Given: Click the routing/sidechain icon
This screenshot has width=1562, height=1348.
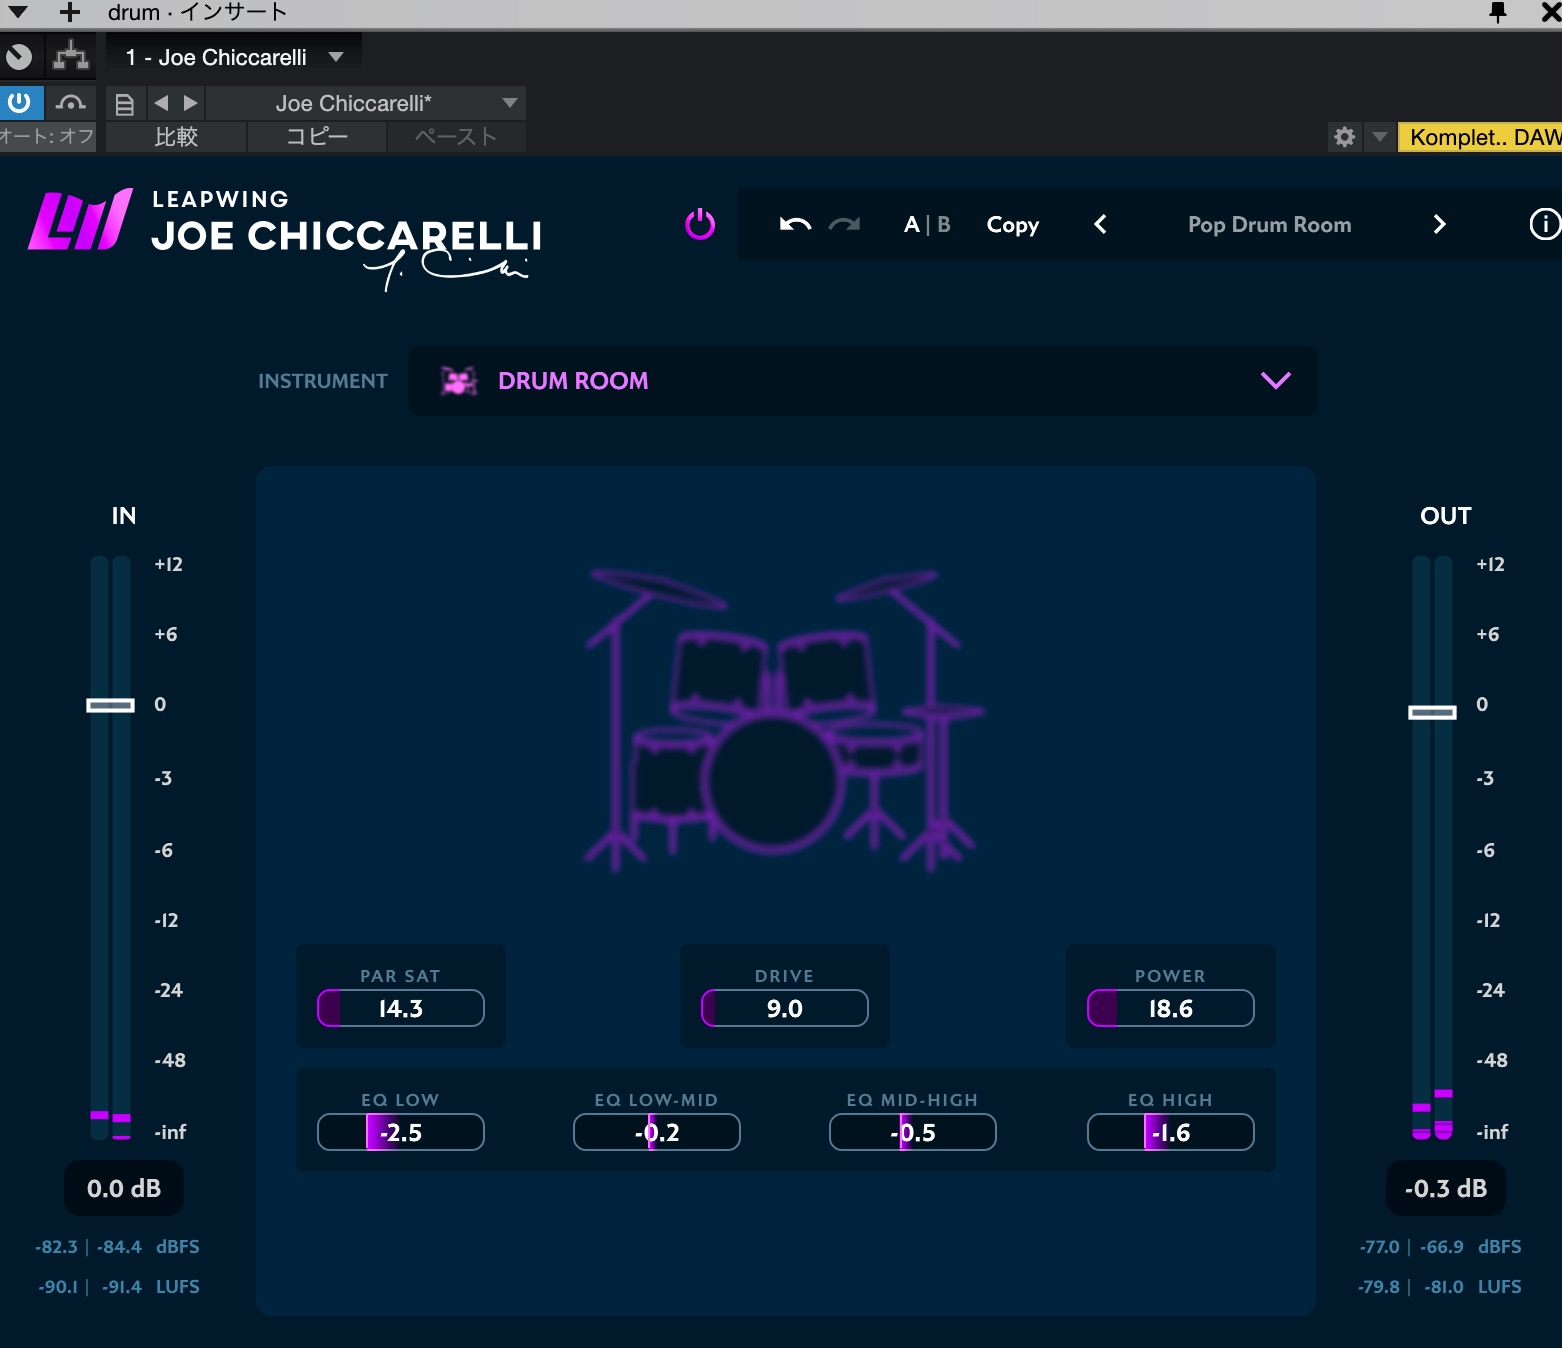Looking at the screenshot, I should [x=70, y=57].
